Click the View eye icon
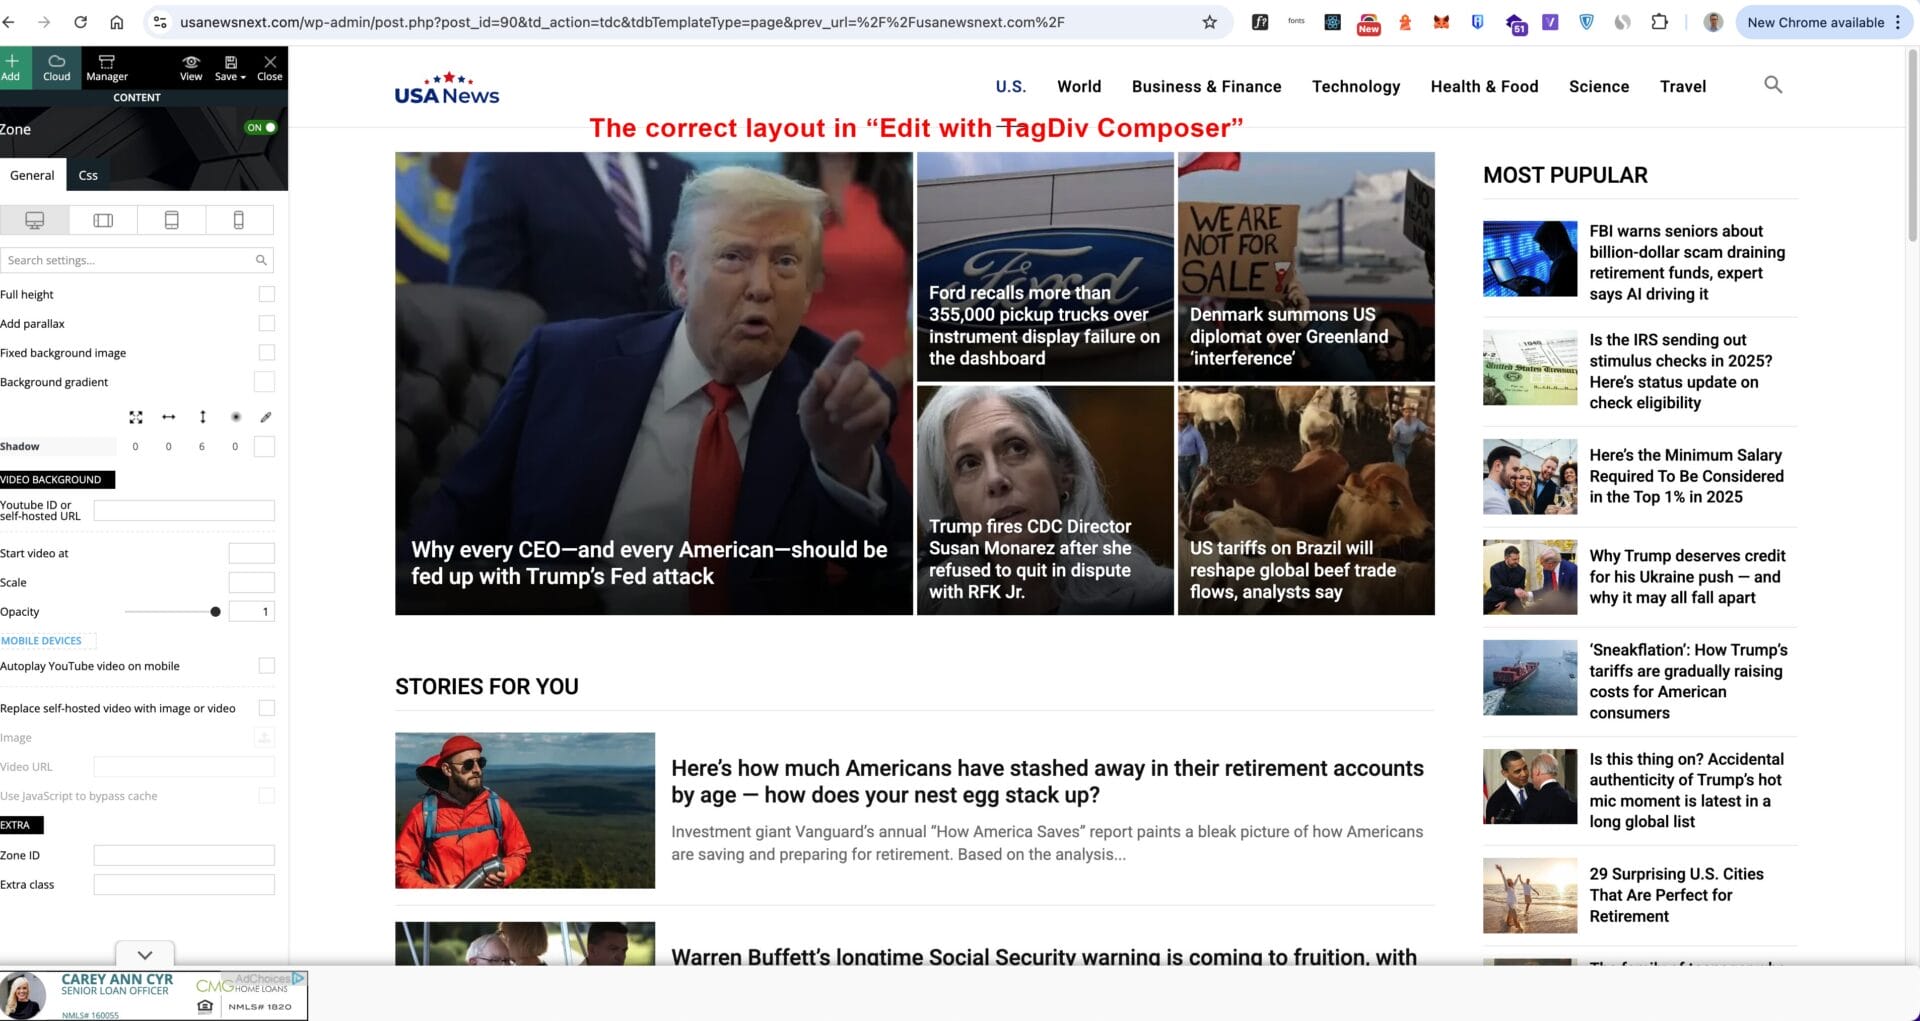 coord(191,67)
